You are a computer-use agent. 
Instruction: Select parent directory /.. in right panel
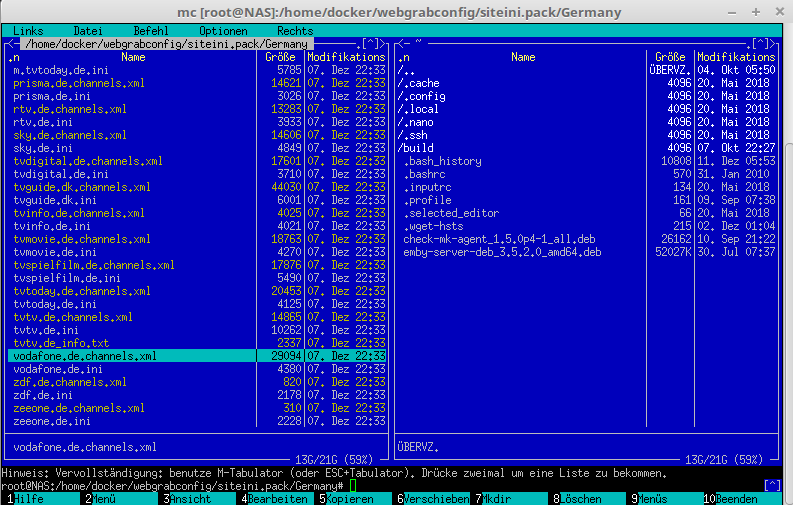tap(406, 70)
